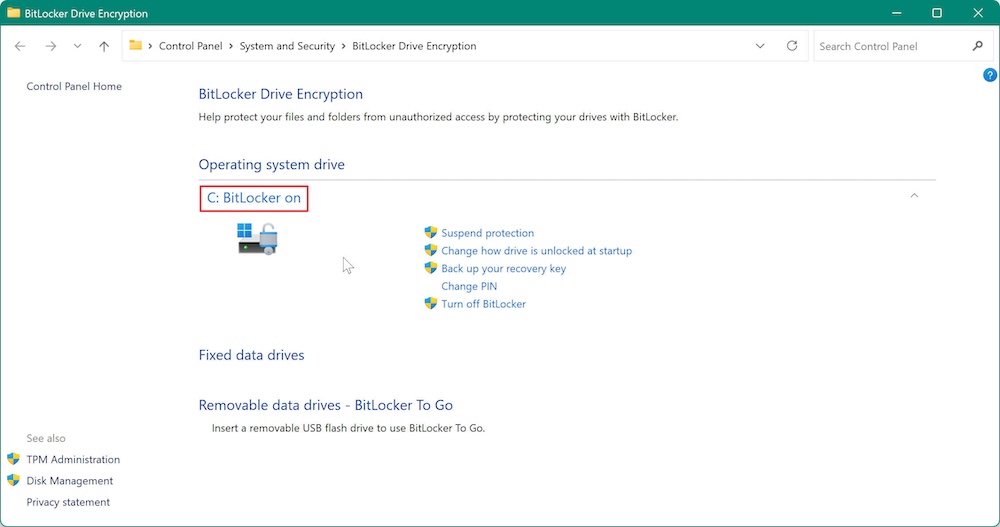Viewport: 1000px width, 527px height.
Task: Open Change how drive is unlocked at startup
Action: click(536, 251)
